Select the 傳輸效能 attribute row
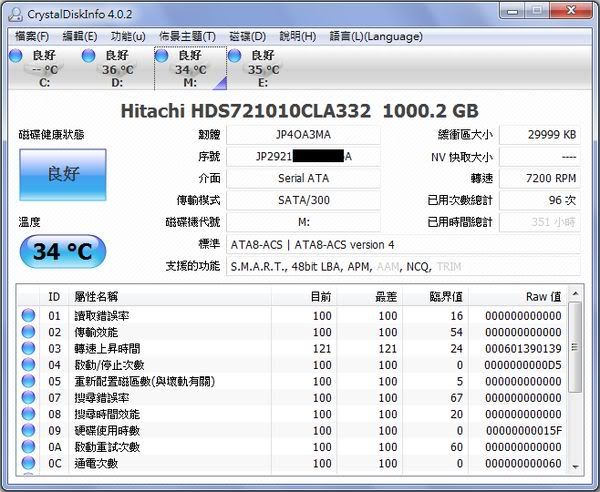Viewport: 600px width, 492px height. [292, 332]
